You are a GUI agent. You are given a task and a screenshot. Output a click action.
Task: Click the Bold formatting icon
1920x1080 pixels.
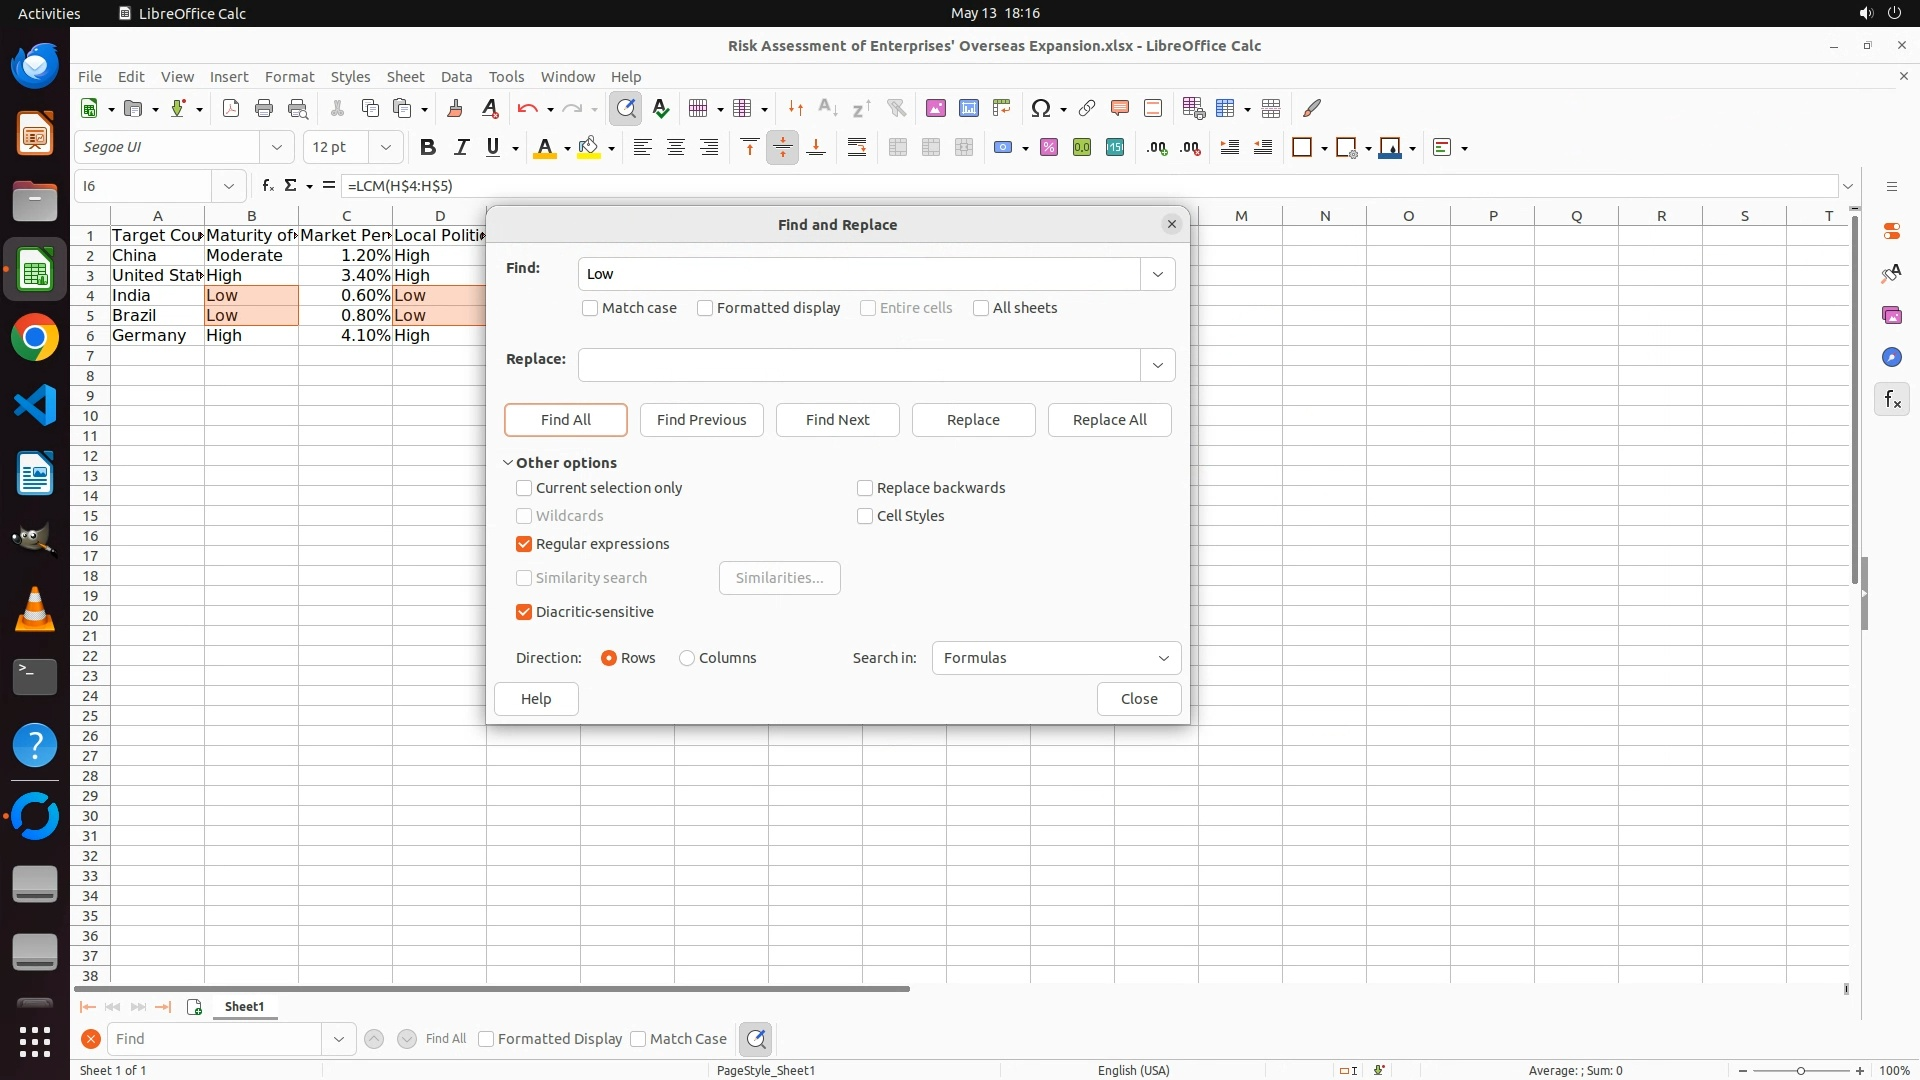pos(428,148)
